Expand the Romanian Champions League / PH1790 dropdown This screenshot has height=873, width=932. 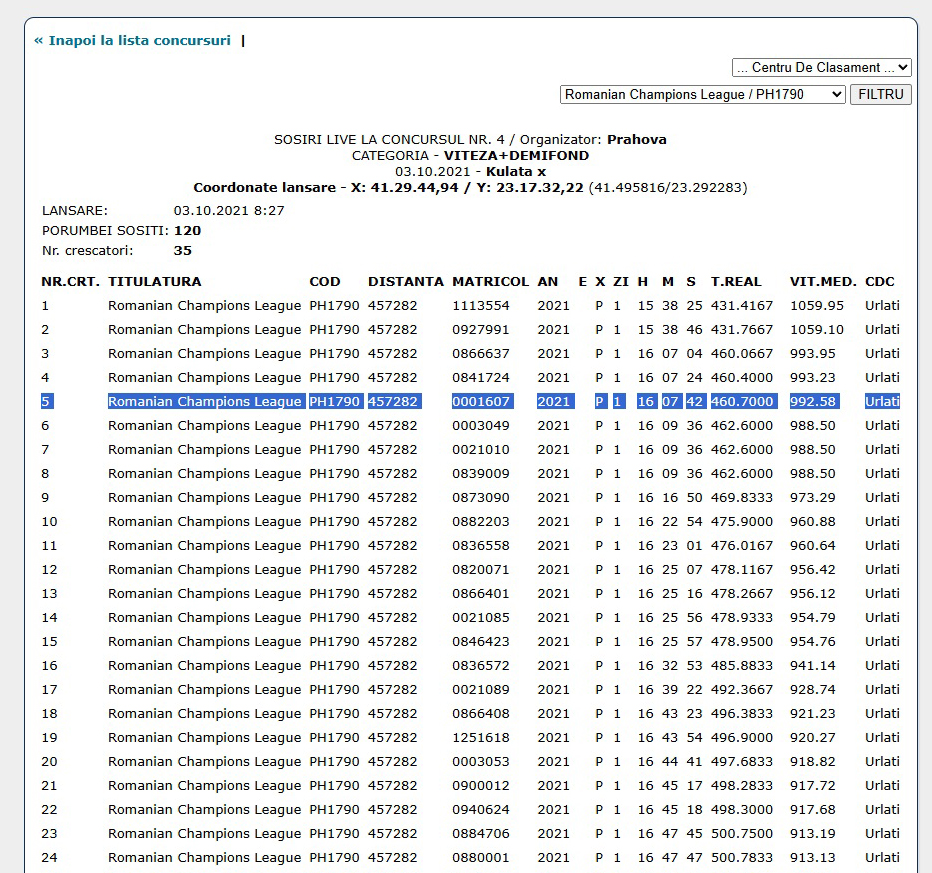click(702, 95)
